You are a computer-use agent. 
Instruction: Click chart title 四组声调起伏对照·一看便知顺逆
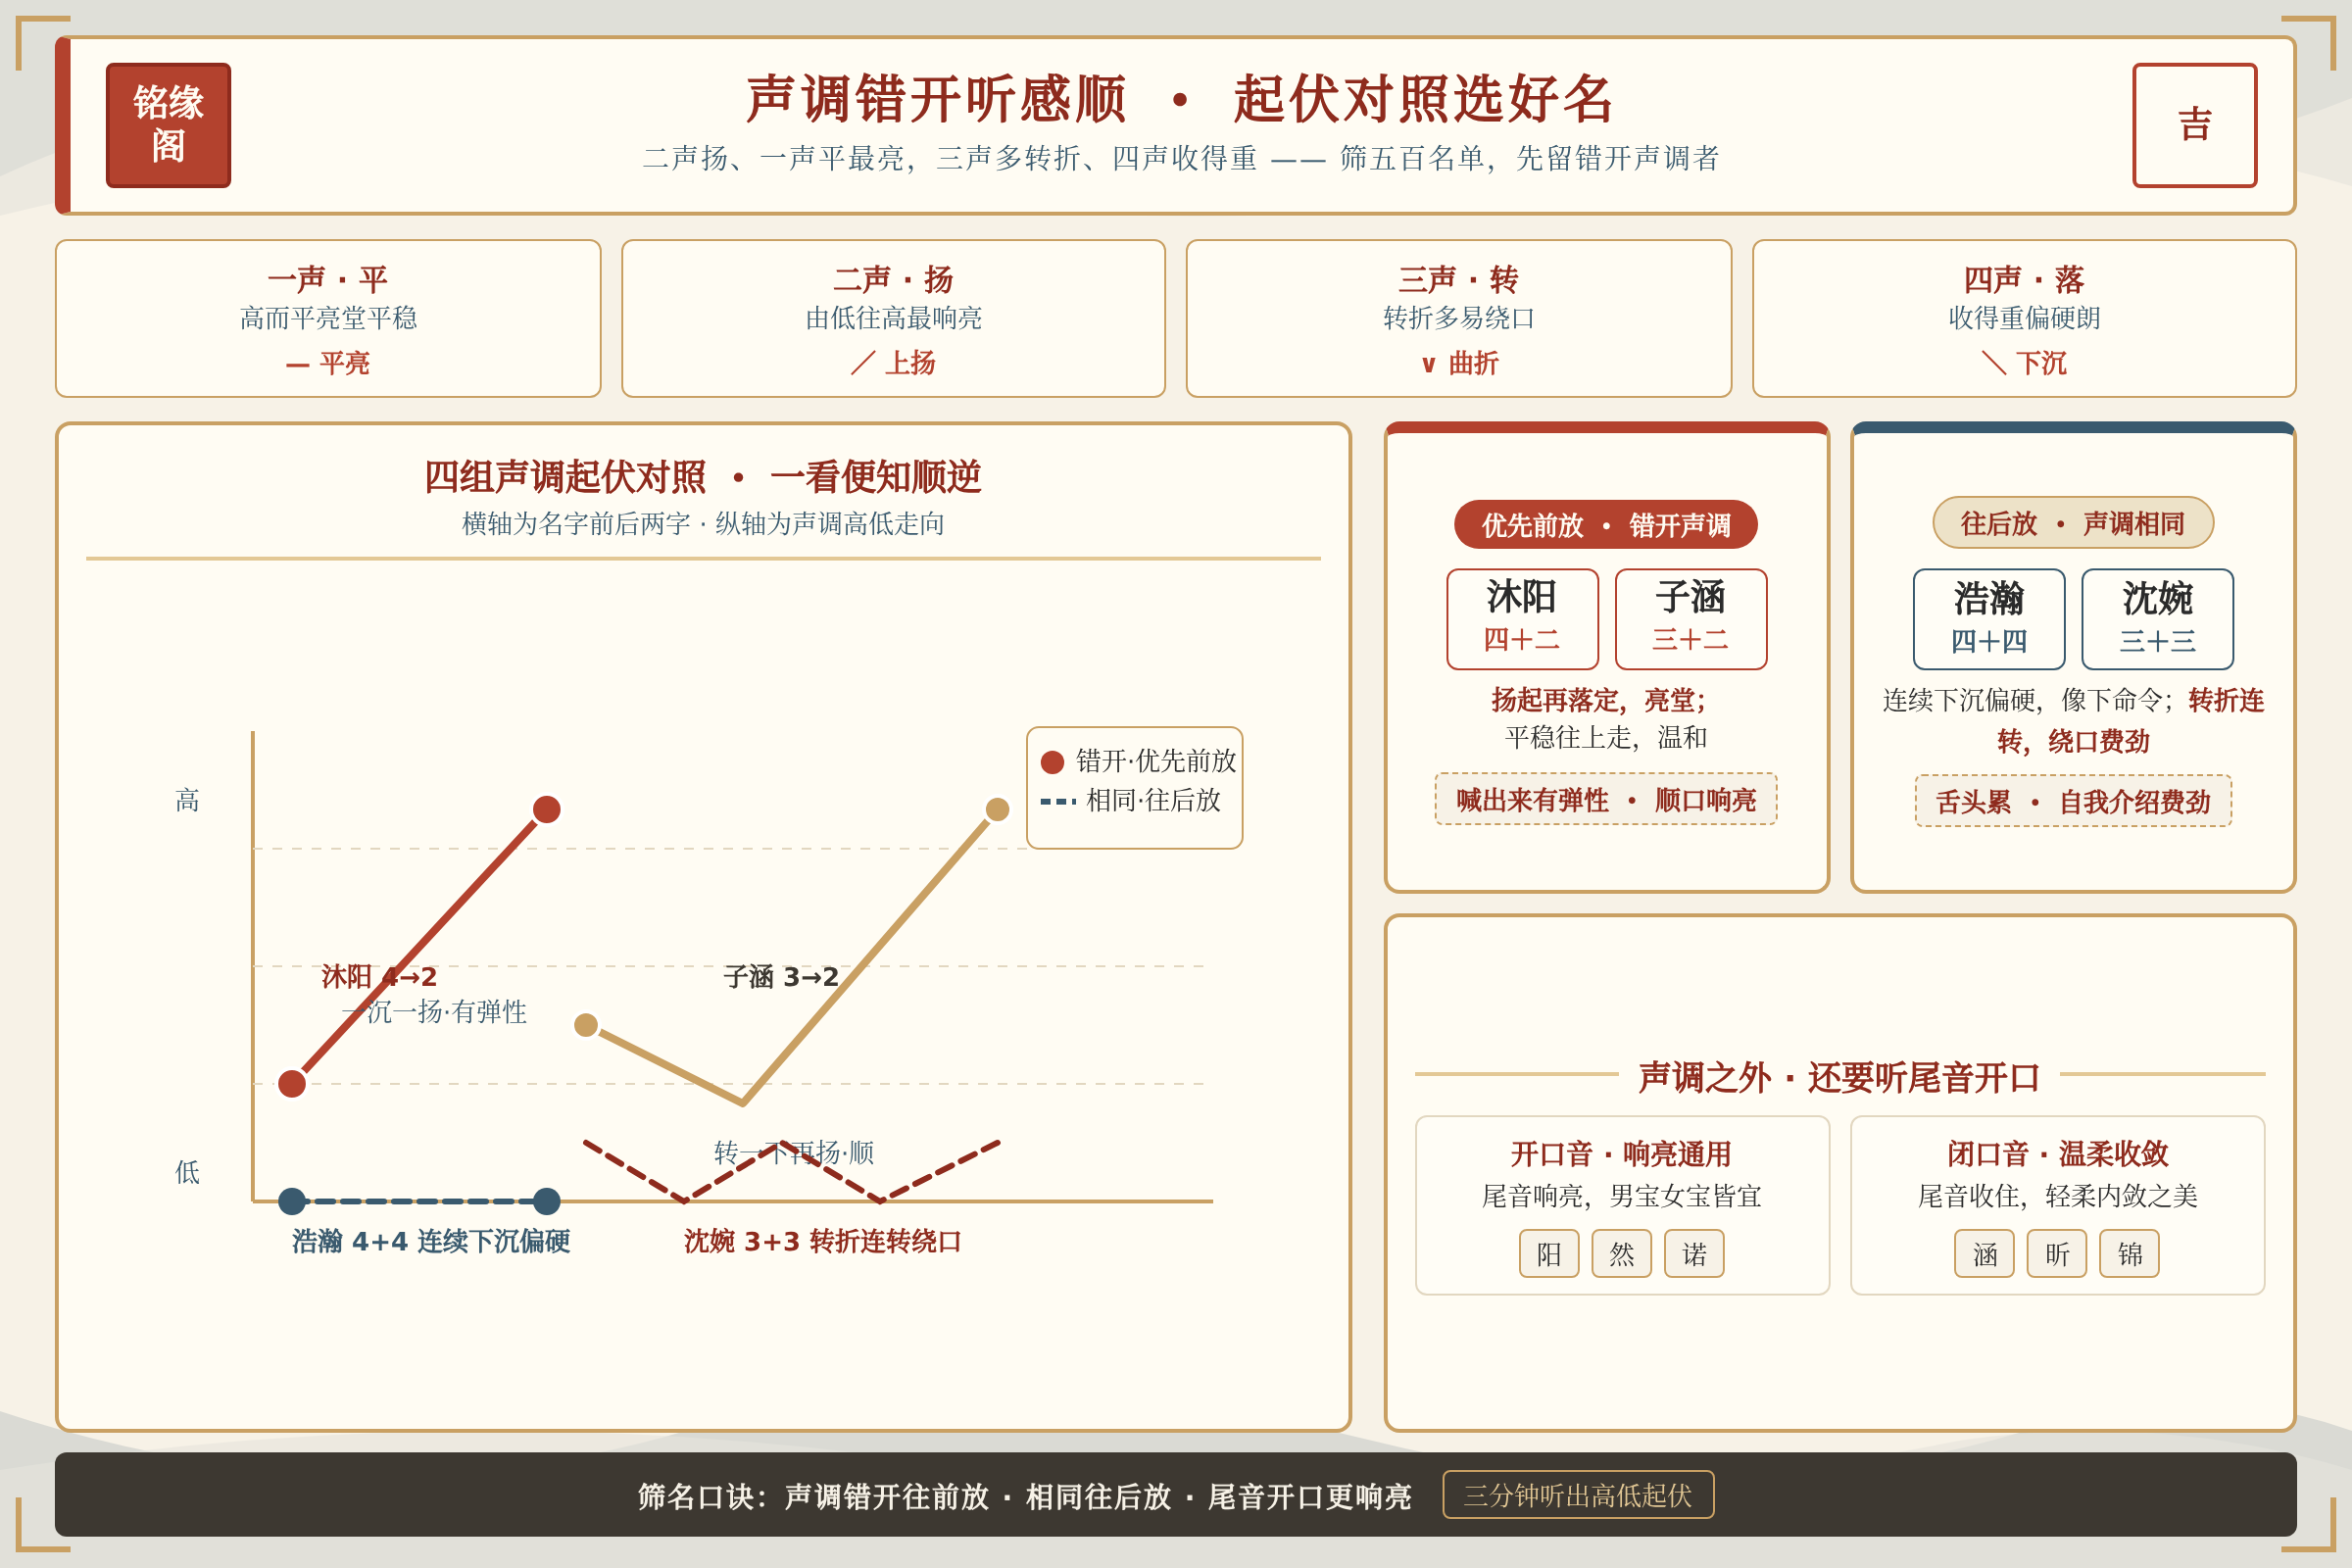702,477
